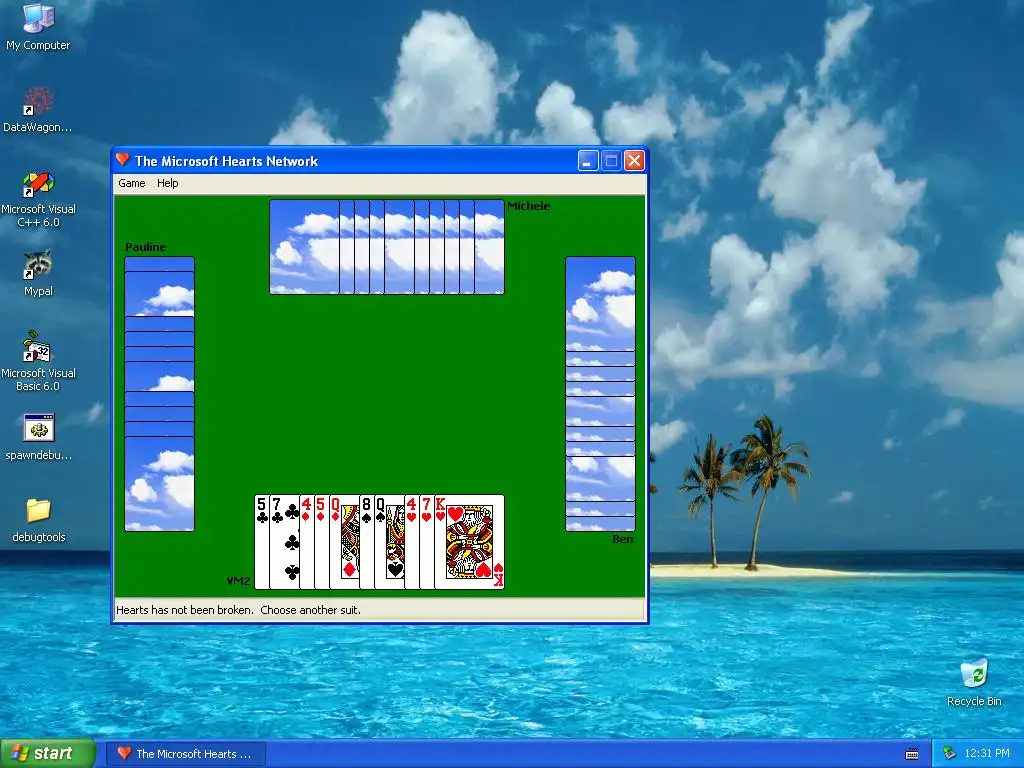This screenshot has width=1024, height=768.
Task: Click the player name Ben
Action: click(622, 539)
